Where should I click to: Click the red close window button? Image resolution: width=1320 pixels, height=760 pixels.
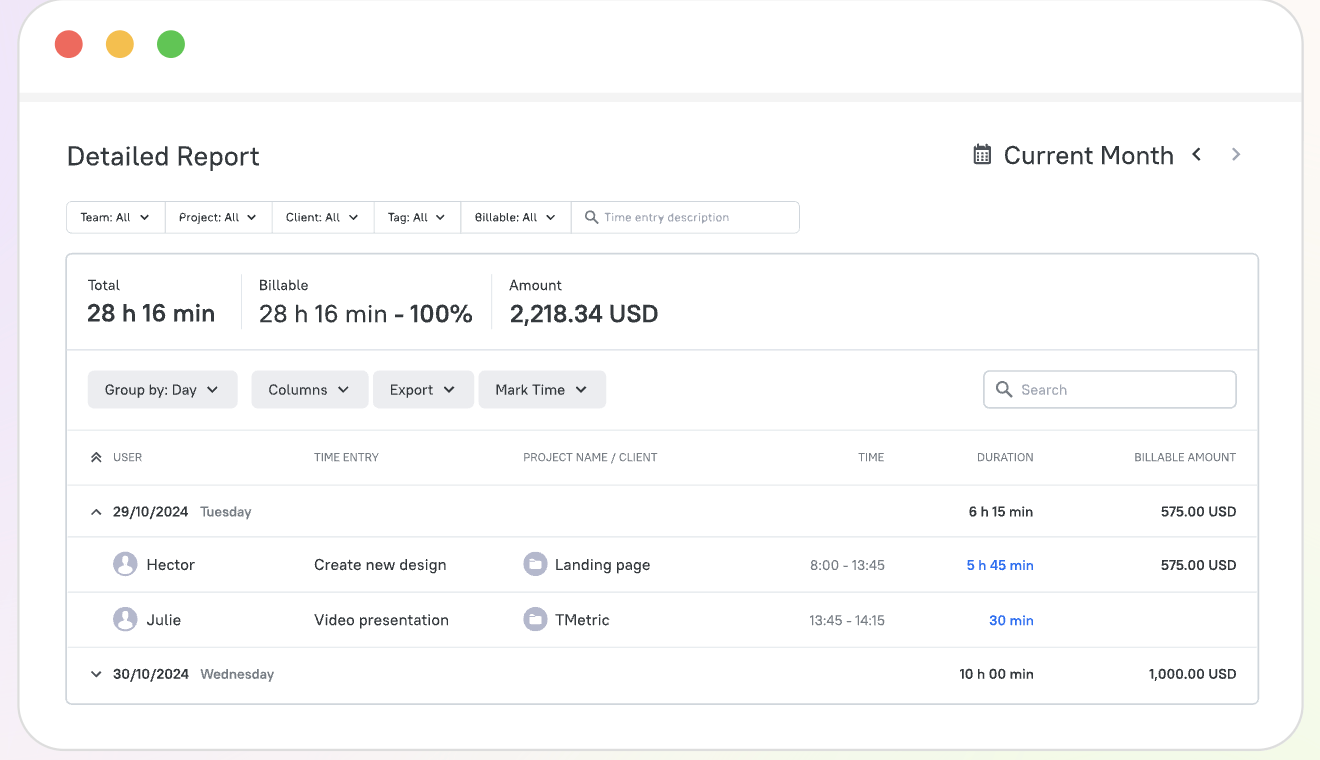69,45
